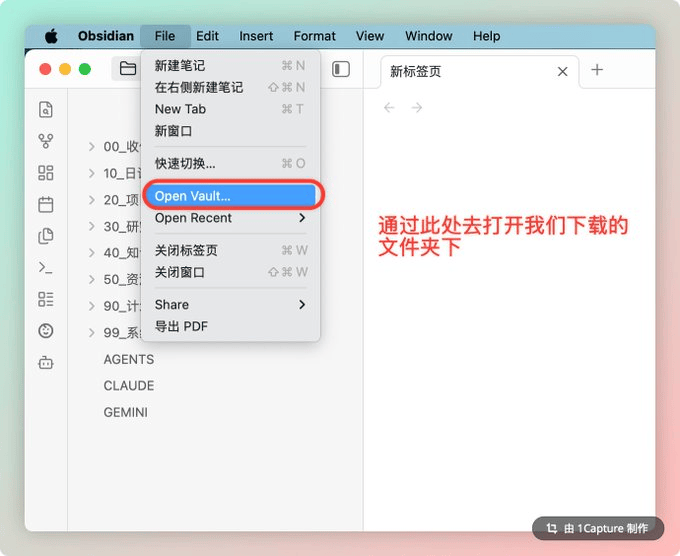Expand the 00_ folder in file tree
The width and height of the screenshot is (680, 556).
coord(91,146)
